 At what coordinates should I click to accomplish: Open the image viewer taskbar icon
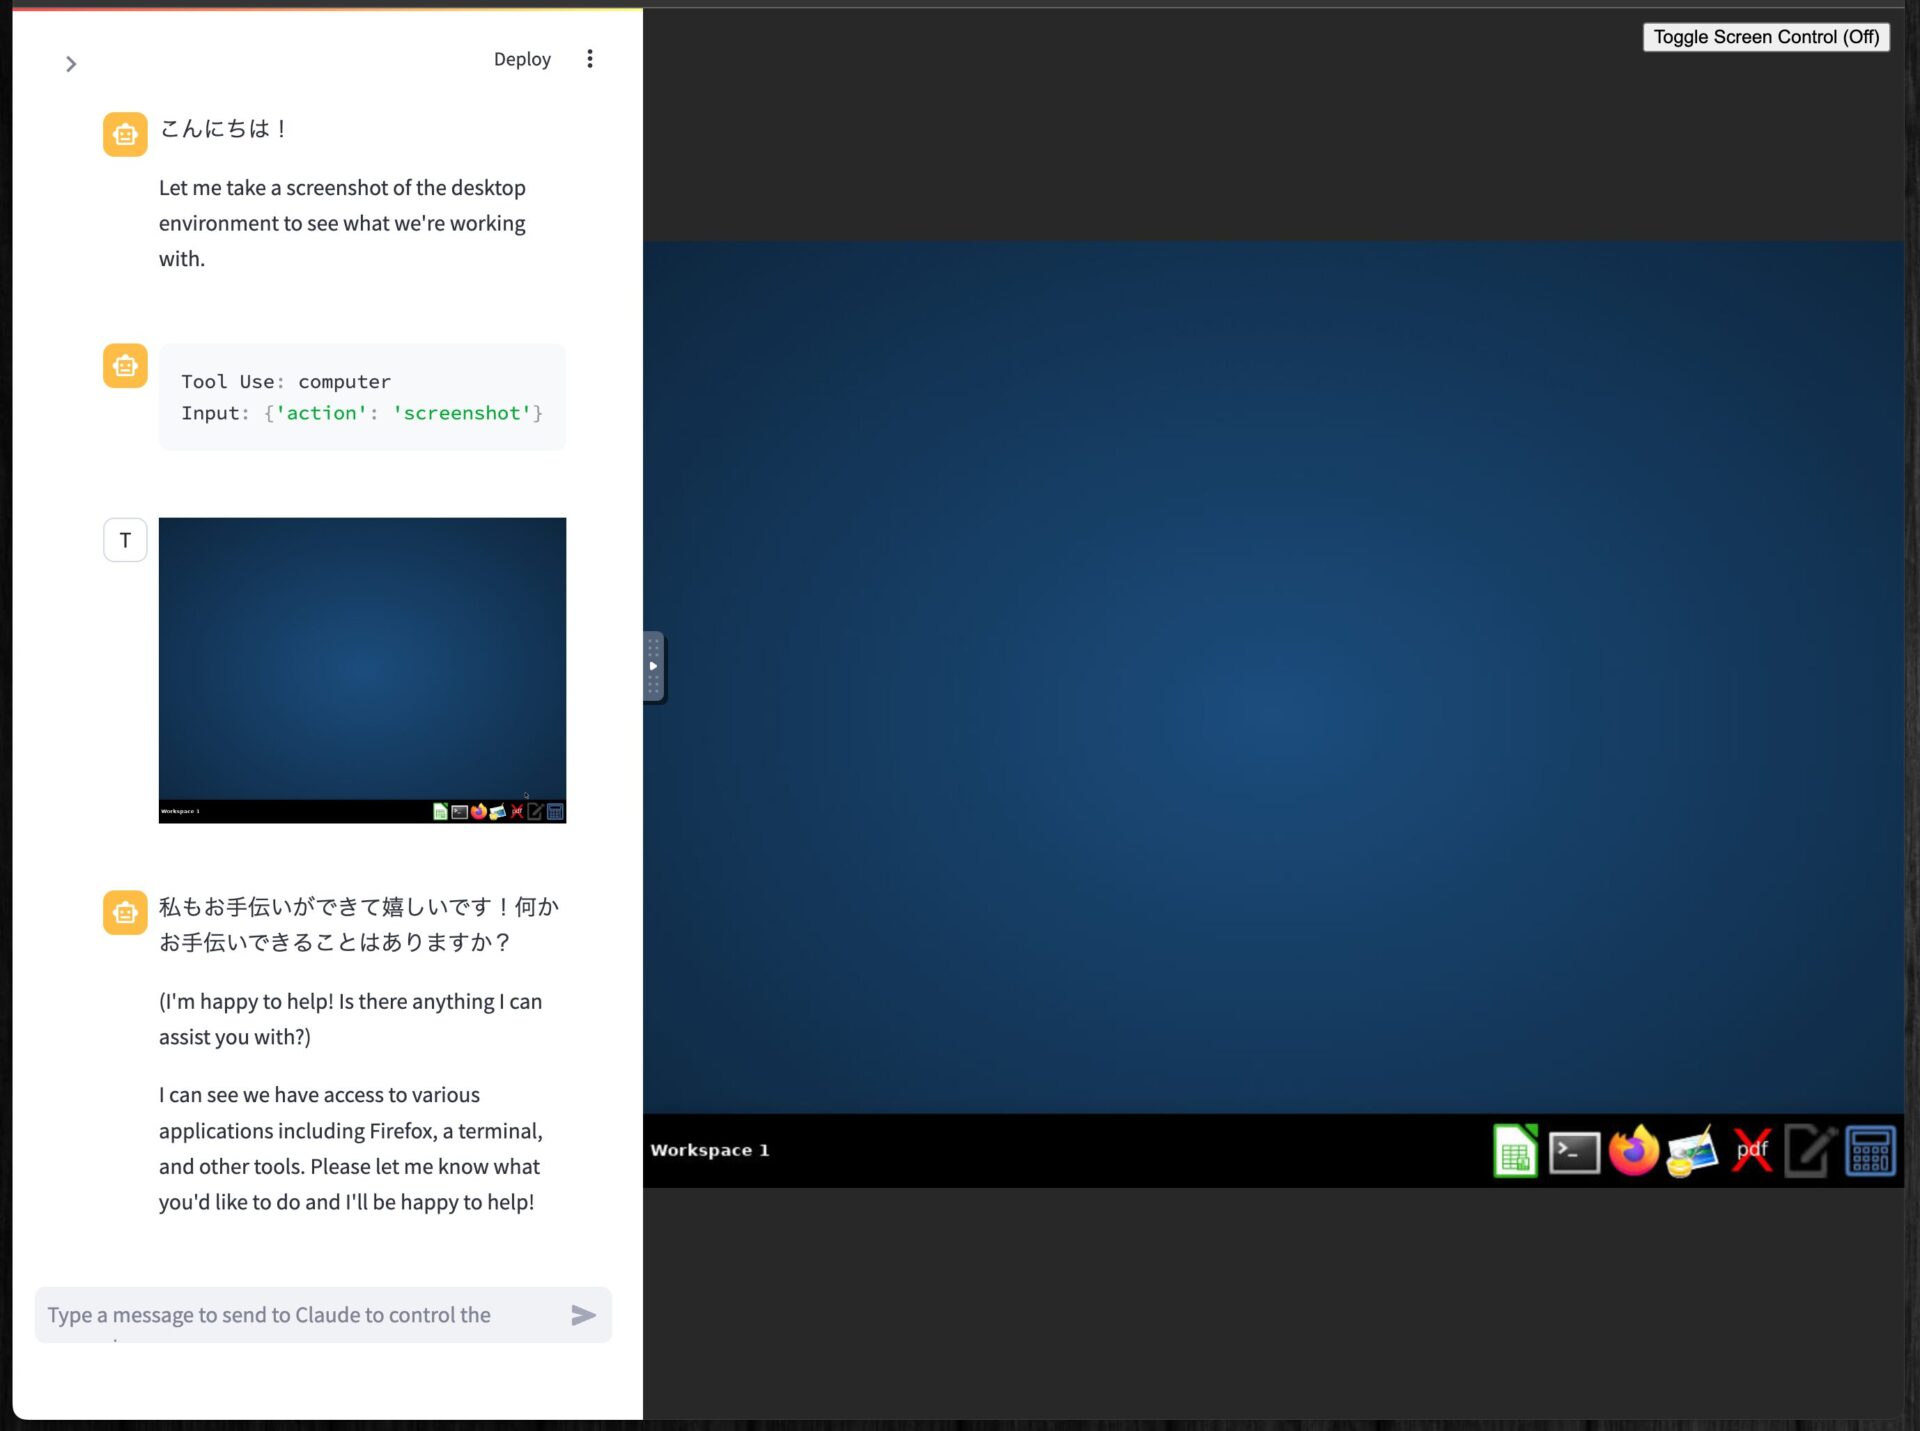[x=1692, y=1152]
